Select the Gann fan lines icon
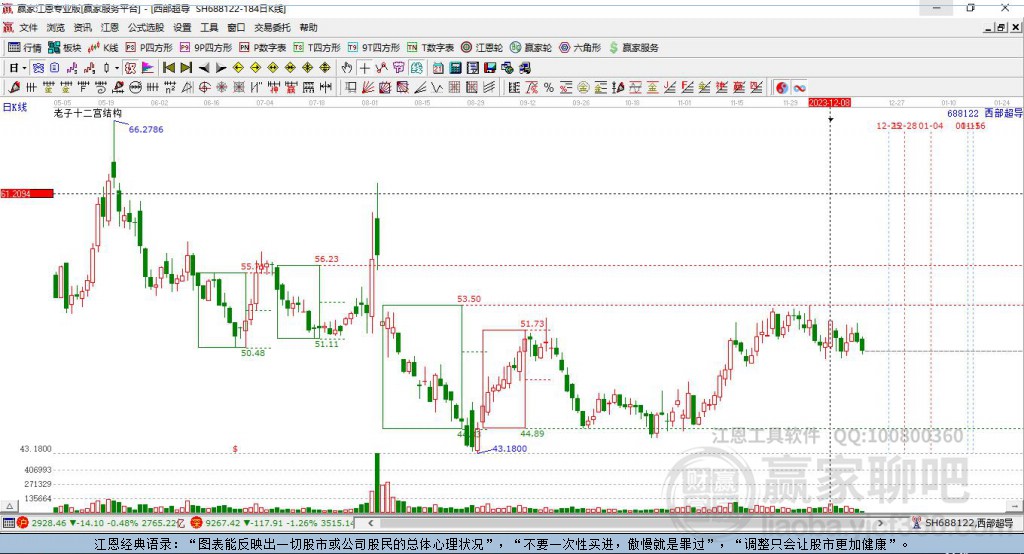 point(368,88)
